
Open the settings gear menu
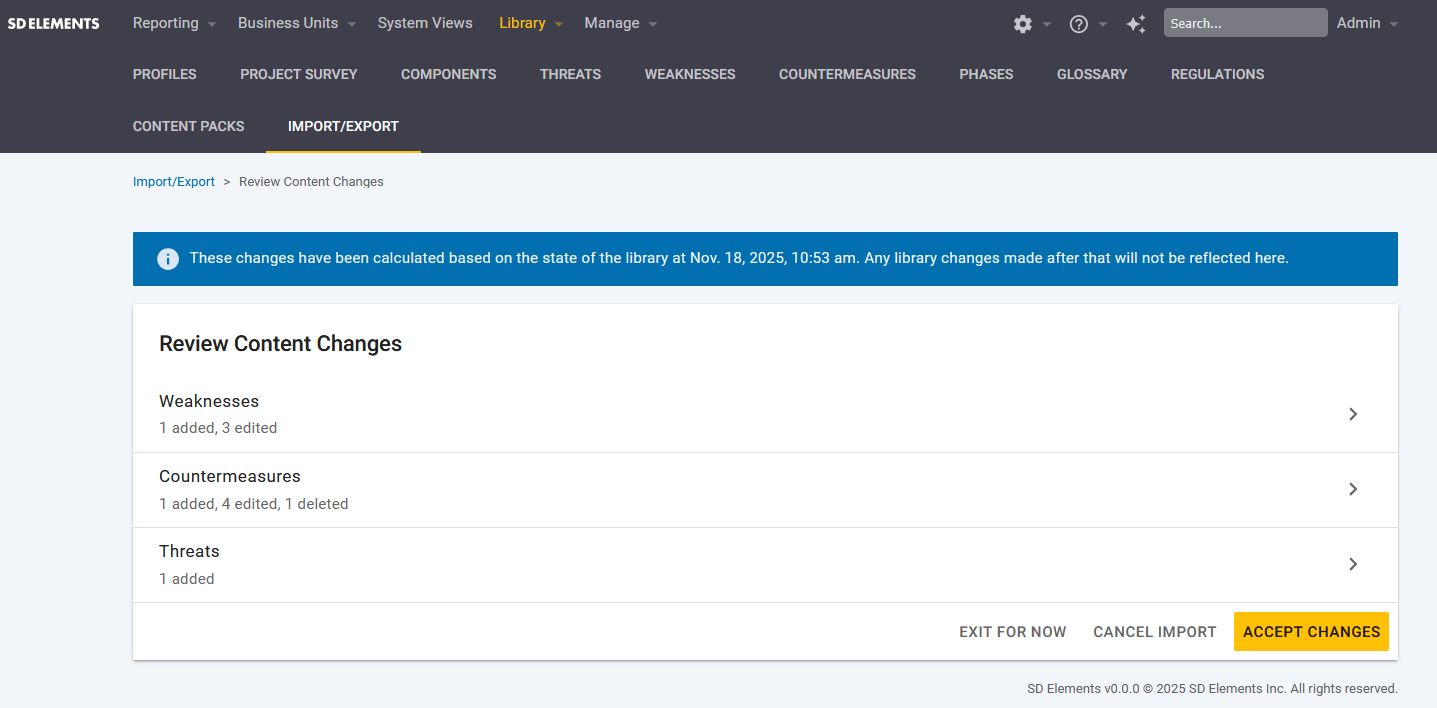[x=1023, y=24]
